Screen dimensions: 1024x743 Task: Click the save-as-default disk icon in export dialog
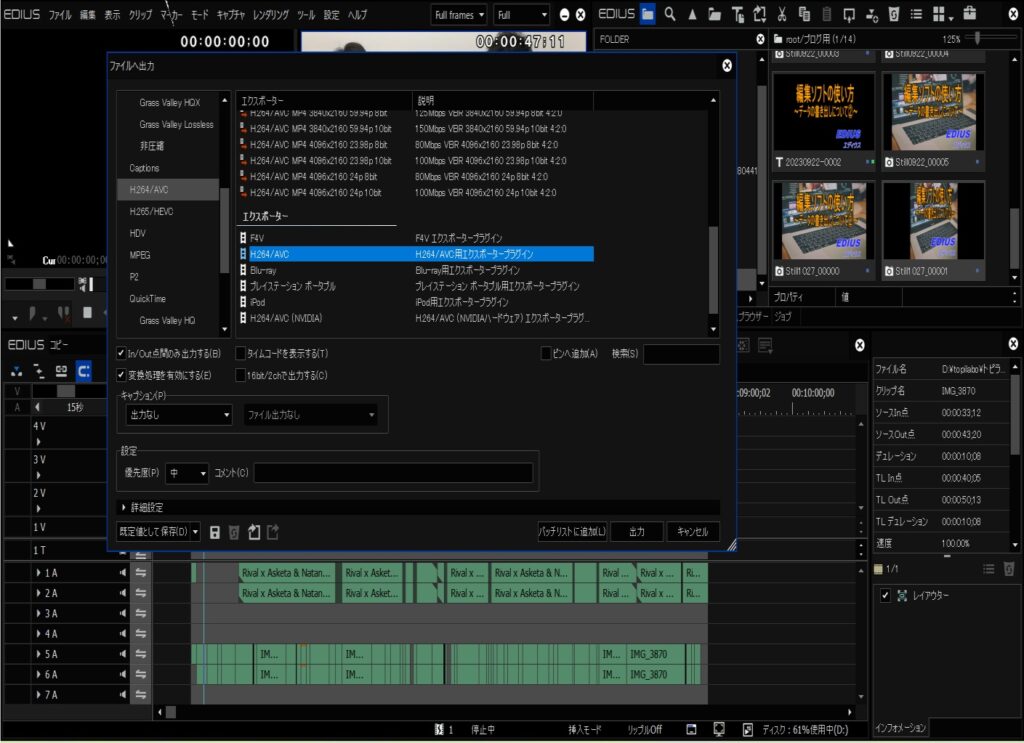click(215, 532)
